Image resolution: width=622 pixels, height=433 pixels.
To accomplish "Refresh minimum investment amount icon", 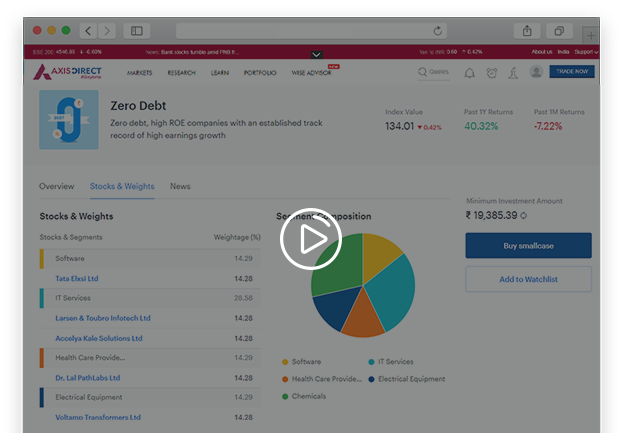I will 523,216.
